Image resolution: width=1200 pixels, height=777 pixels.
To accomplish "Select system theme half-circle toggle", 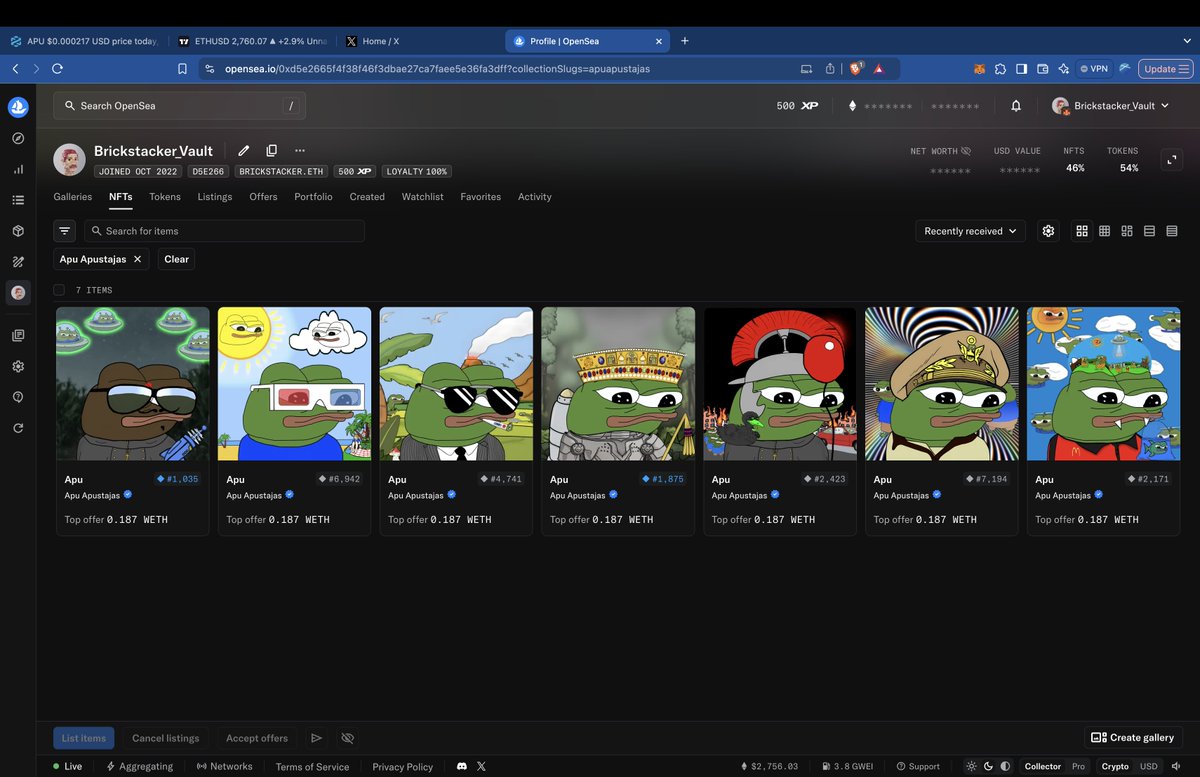I will pyautogui.click(x=1005, y=766).
